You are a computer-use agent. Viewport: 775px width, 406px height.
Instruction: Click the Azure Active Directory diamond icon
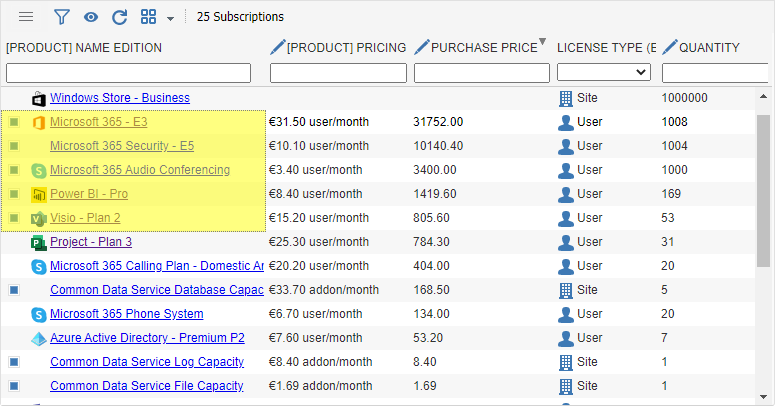click(x=39, y=339)
